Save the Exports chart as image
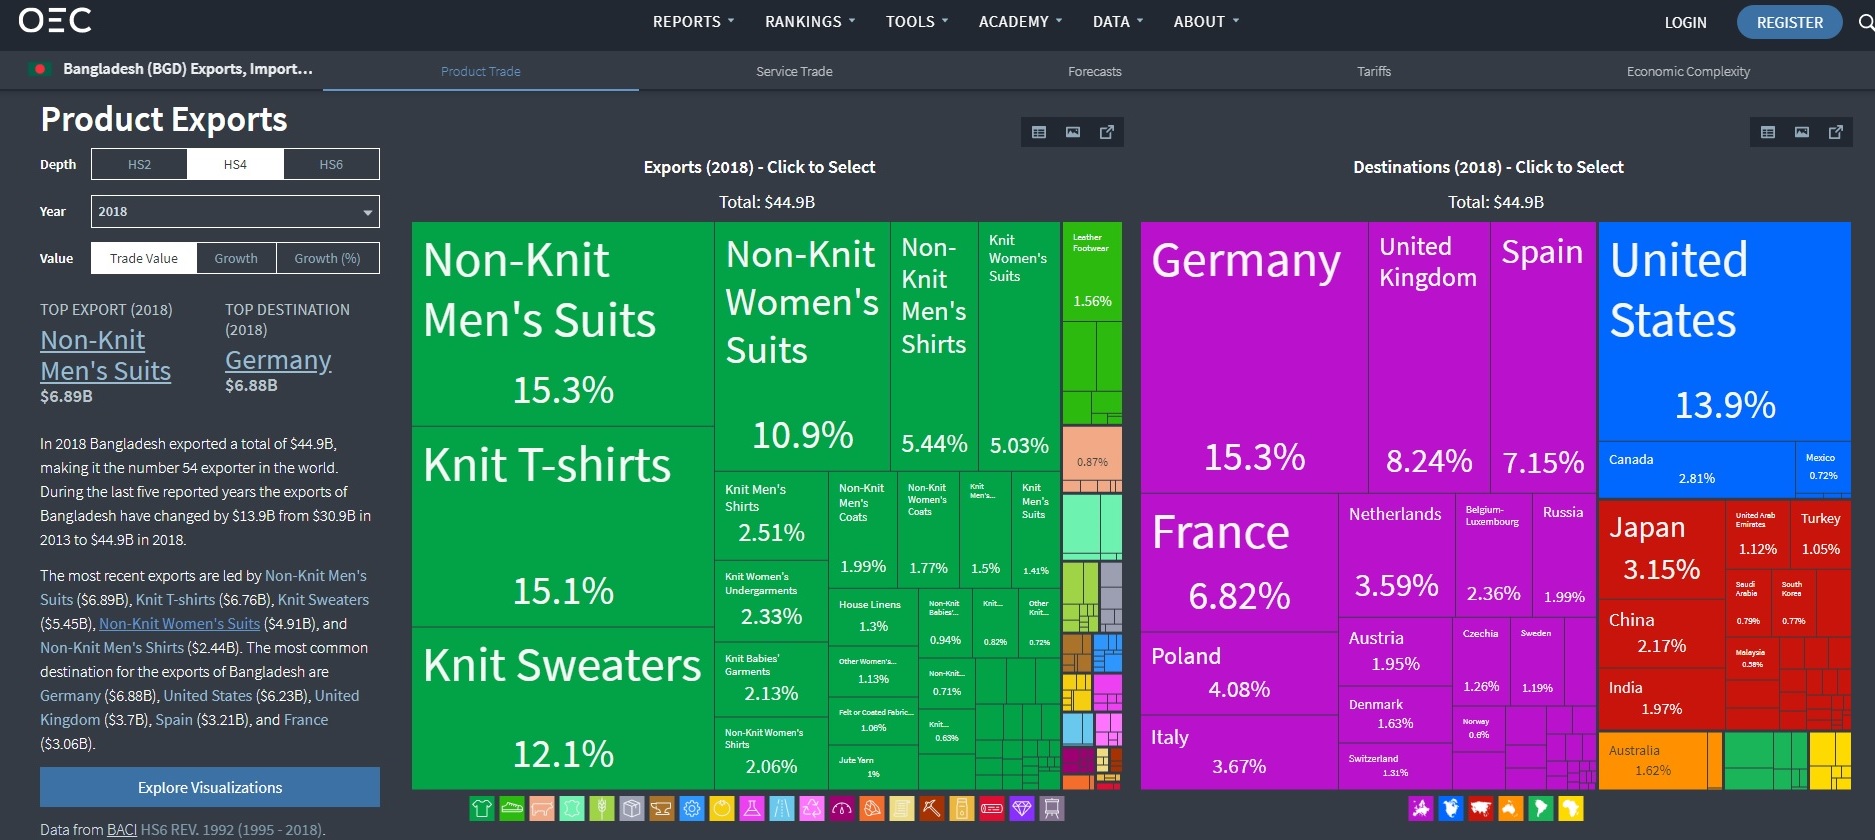Viewport: 1875px width, 840px height. point(1073,132)
